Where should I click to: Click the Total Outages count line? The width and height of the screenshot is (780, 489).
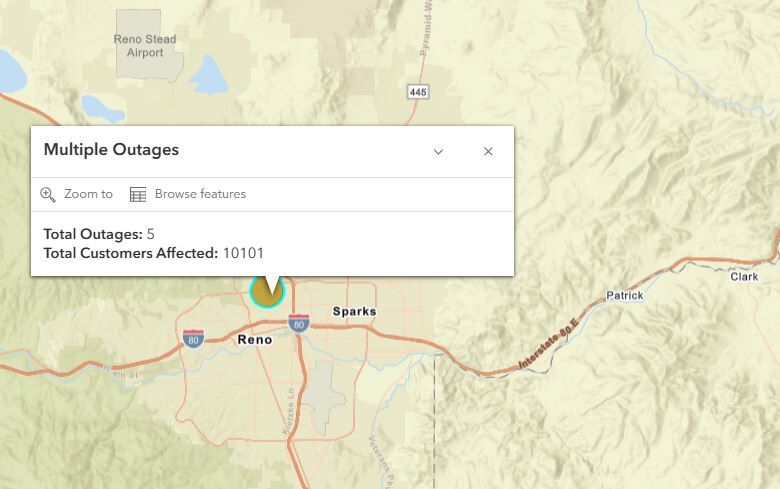click(x=99, y=234)
